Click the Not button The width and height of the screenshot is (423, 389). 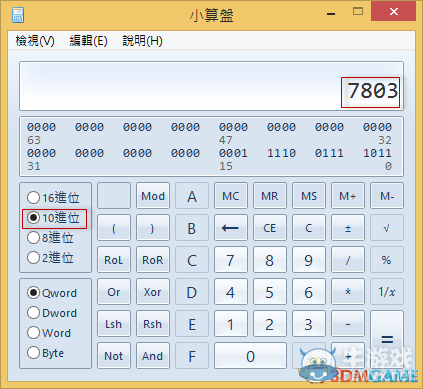[114, 356]
